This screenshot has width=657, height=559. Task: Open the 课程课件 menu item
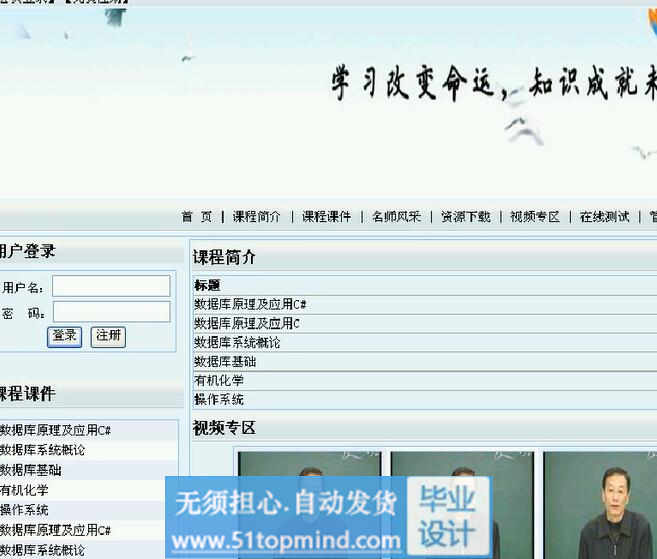point(326,217)
